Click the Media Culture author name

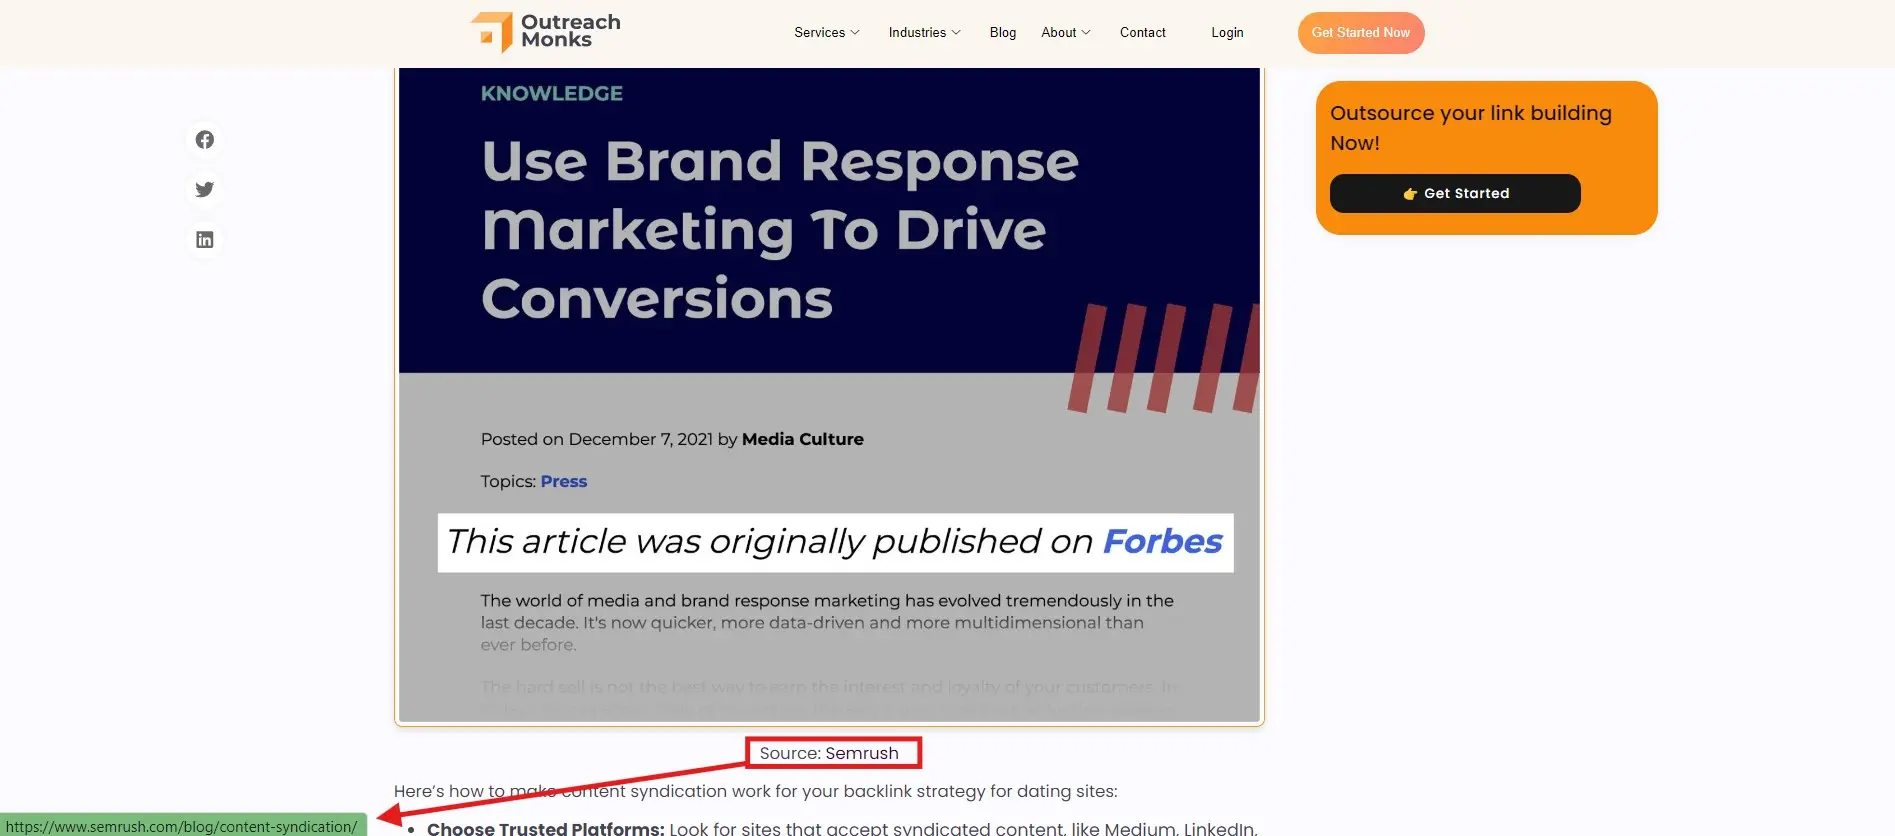[802, 439]
